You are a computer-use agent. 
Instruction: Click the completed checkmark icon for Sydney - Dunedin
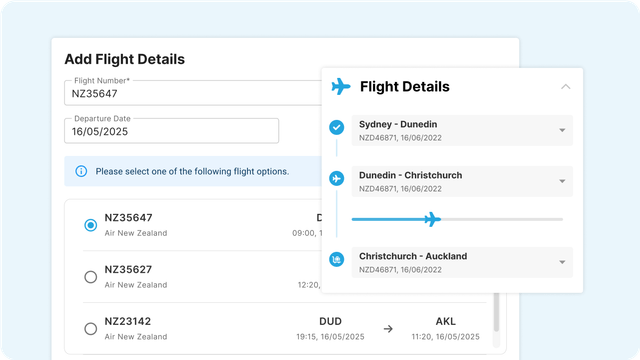(337, 127)
